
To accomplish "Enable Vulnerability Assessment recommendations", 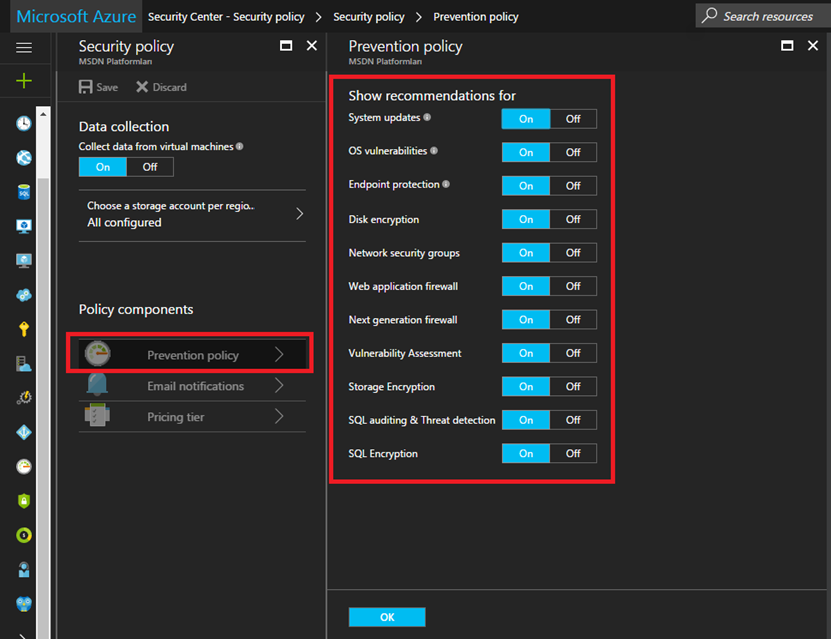I will [526, 353].
